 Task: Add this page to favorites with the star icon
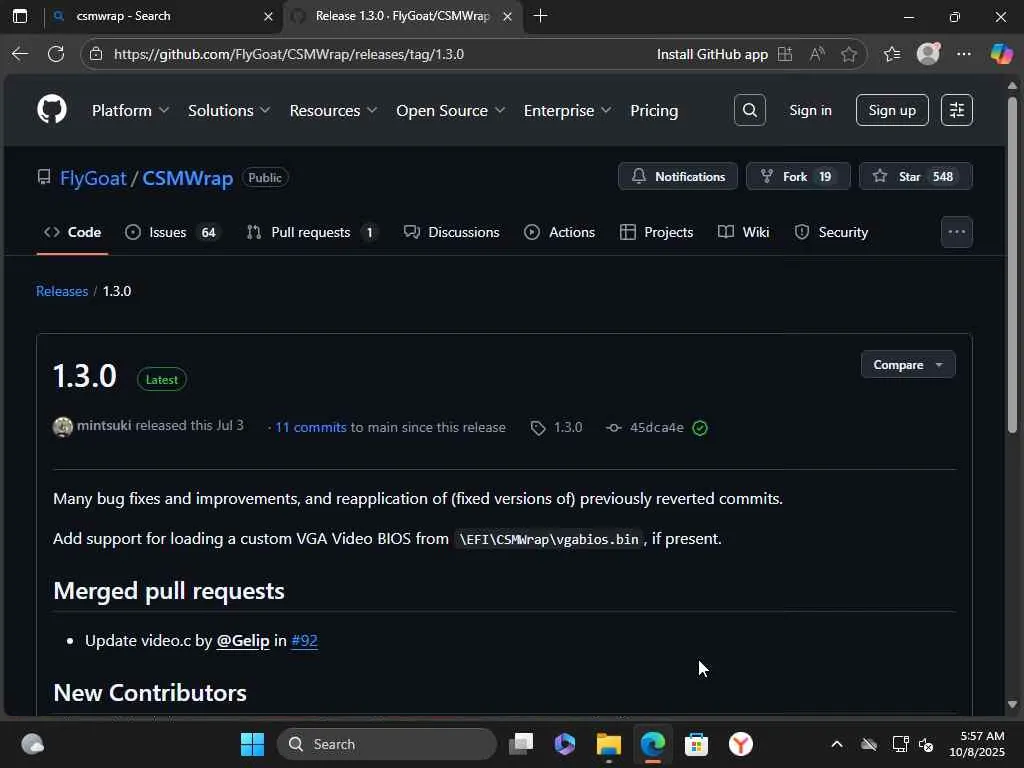[x=849, y=54]
